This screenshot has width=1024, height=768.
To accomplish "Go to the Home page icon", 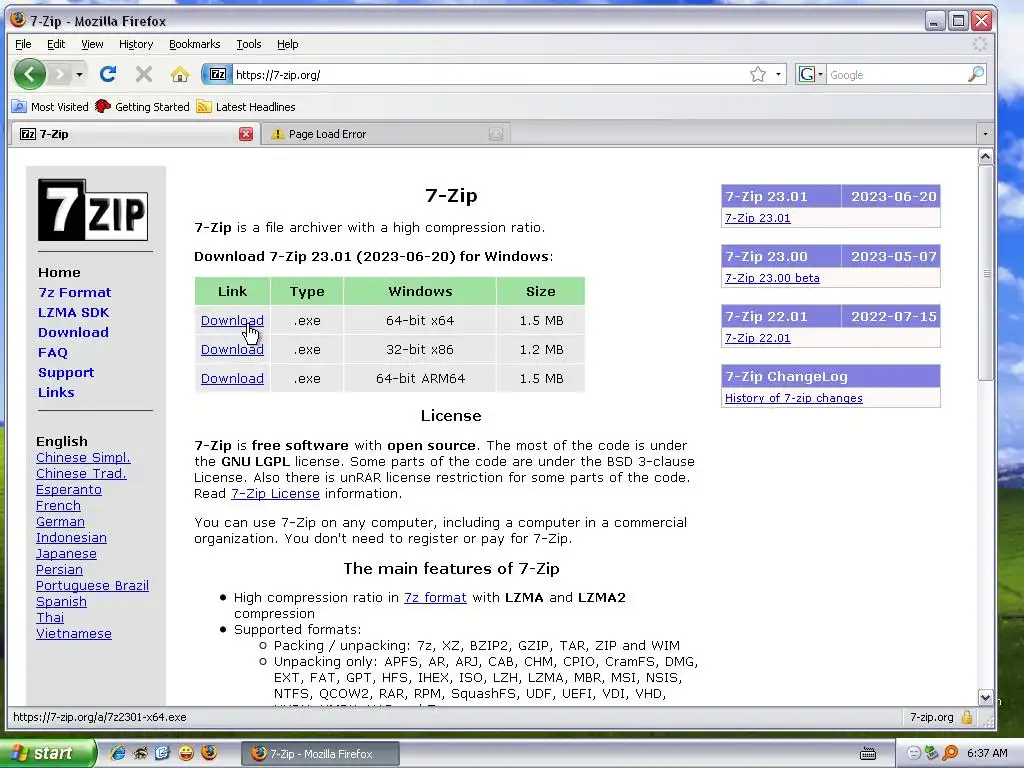I will [180, 74].
